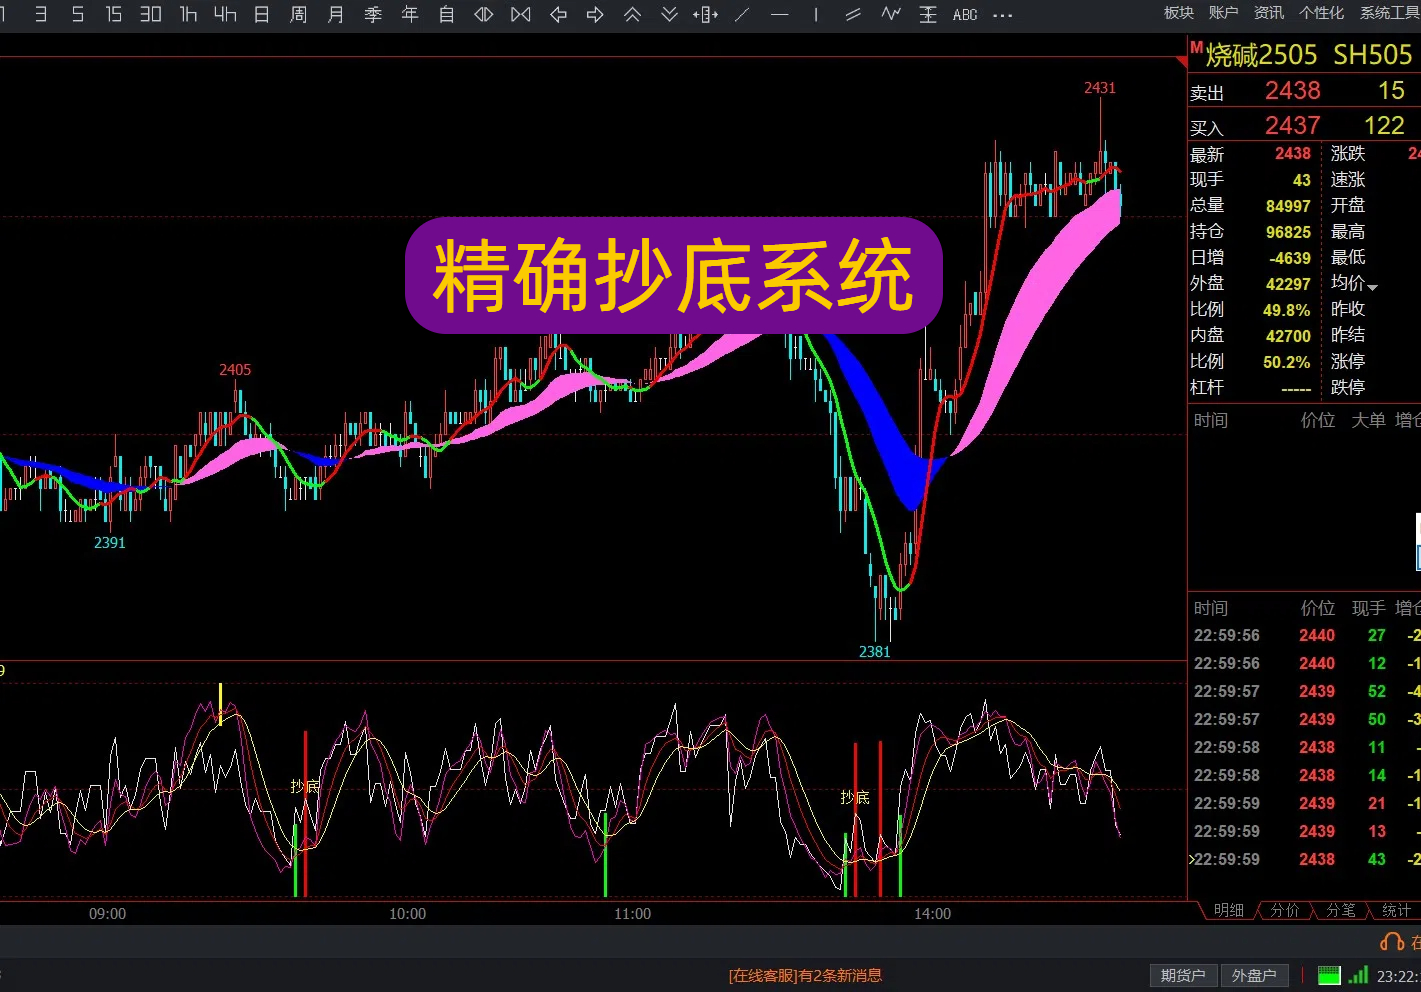Click the 内盘 value 42700
This screenshot has height=992, width=1421.
(1288, 336)
